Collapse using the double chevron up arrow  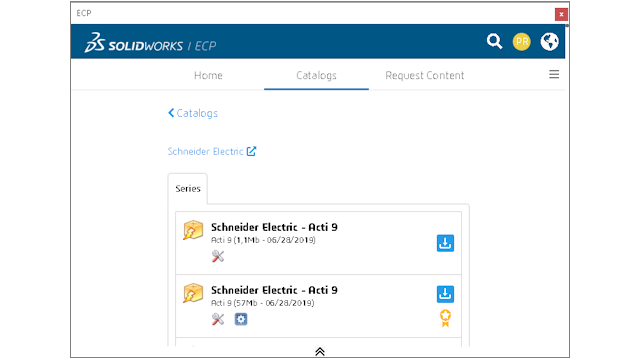320,351
